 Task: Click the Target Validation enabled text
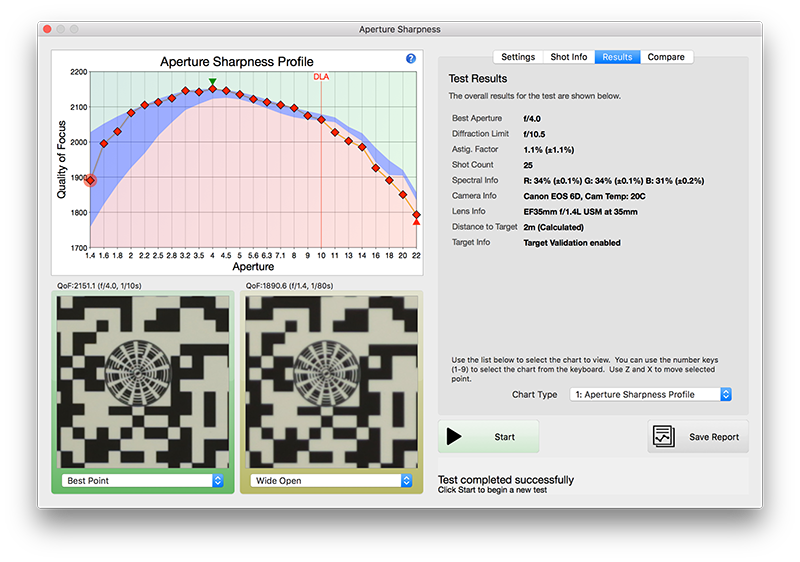pos(572,243)
